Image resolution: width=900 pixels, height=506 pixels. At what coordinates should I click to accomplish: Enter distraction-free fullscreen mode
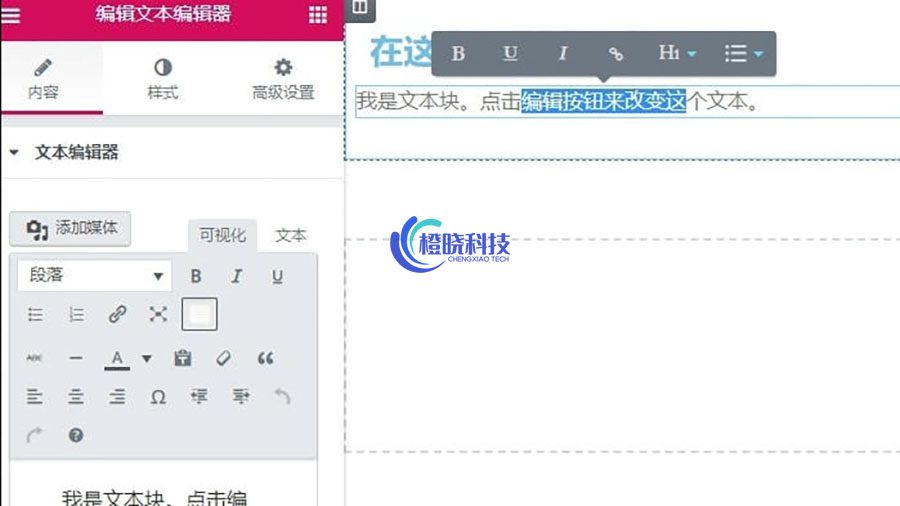(x=158, y=315)
